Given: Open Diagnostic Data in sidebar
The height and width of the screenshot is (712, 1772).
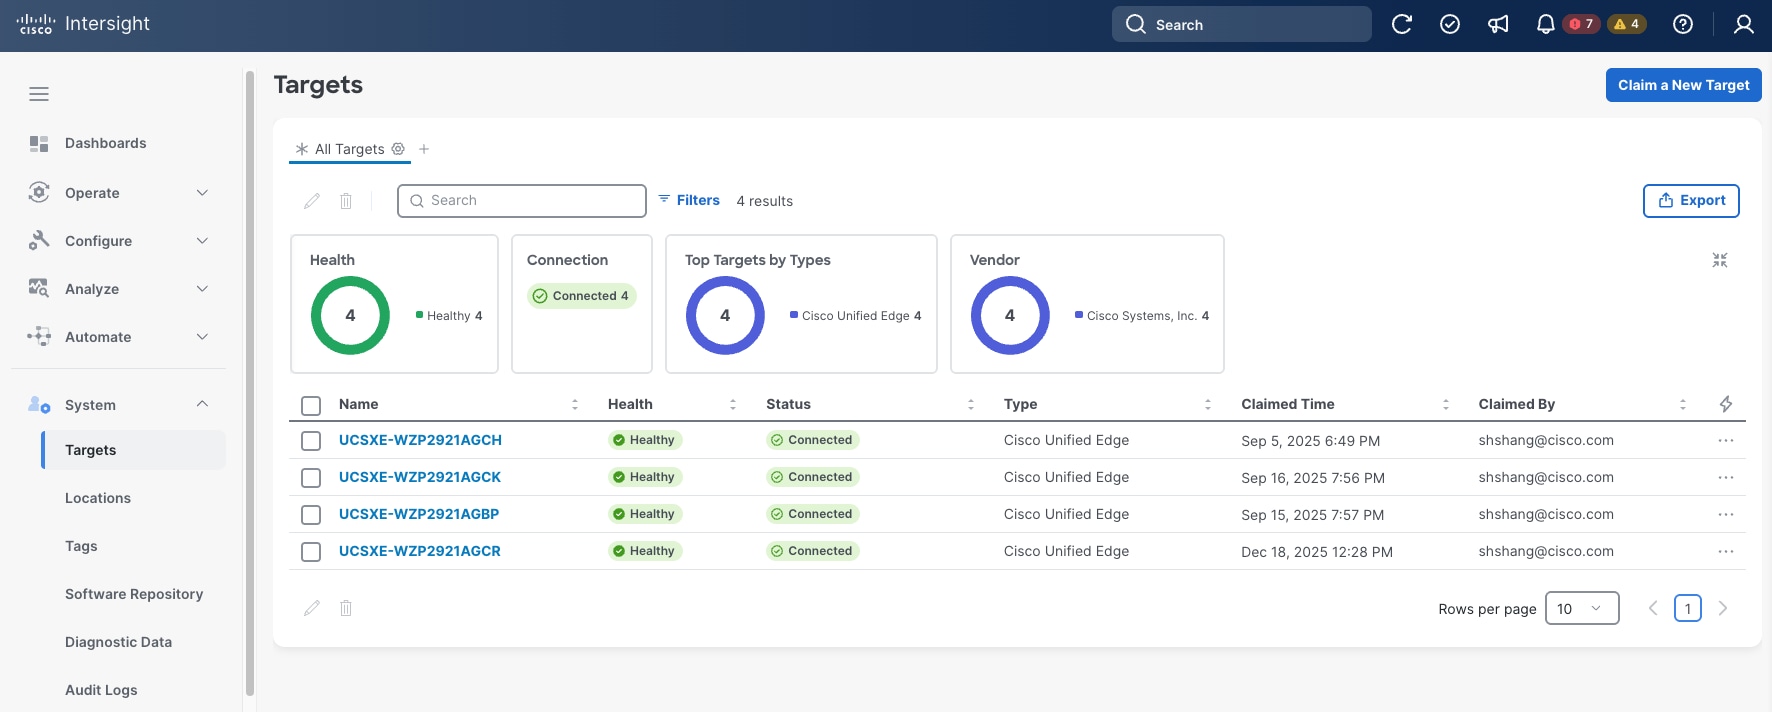Looking at the screenshot, I should pyautogui.click(x=118, y=642).
